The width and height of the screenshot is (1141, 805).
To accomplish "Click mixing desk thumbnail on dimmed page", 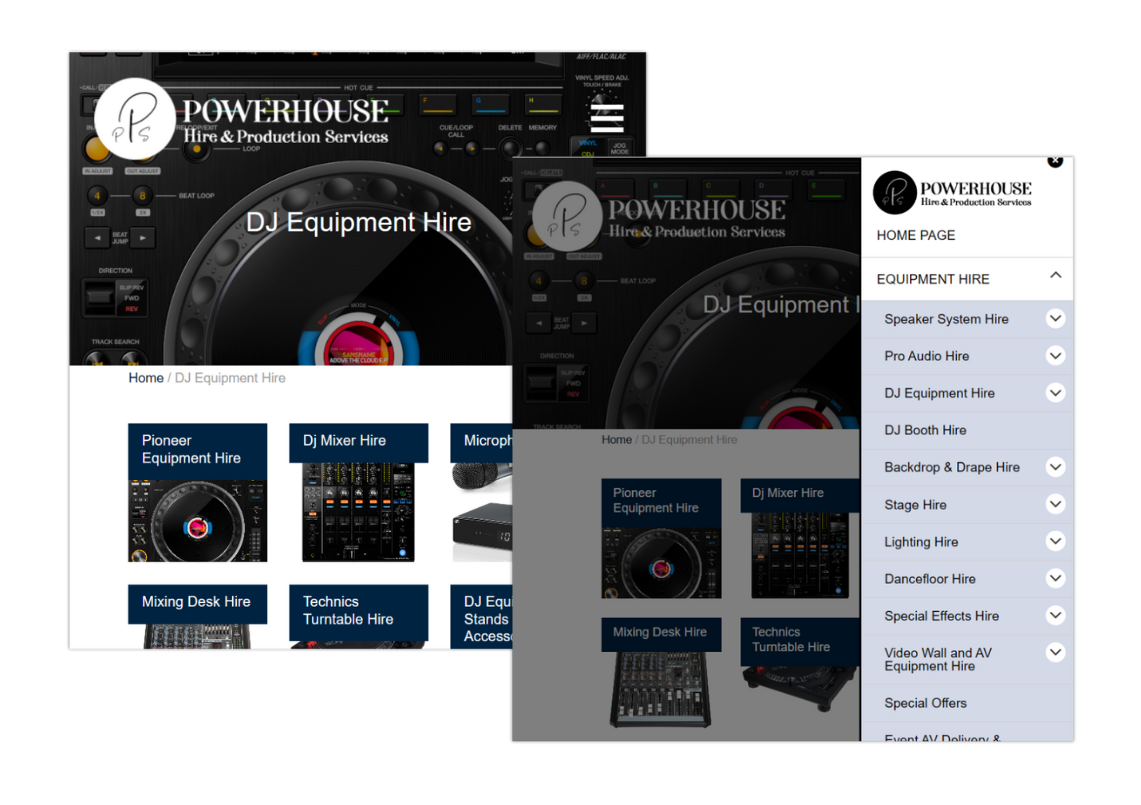I will 661,689.
